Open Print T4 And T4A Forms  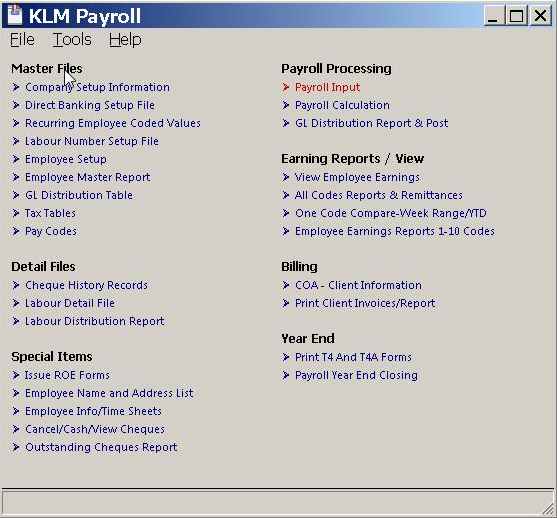(x=353, y=357)
